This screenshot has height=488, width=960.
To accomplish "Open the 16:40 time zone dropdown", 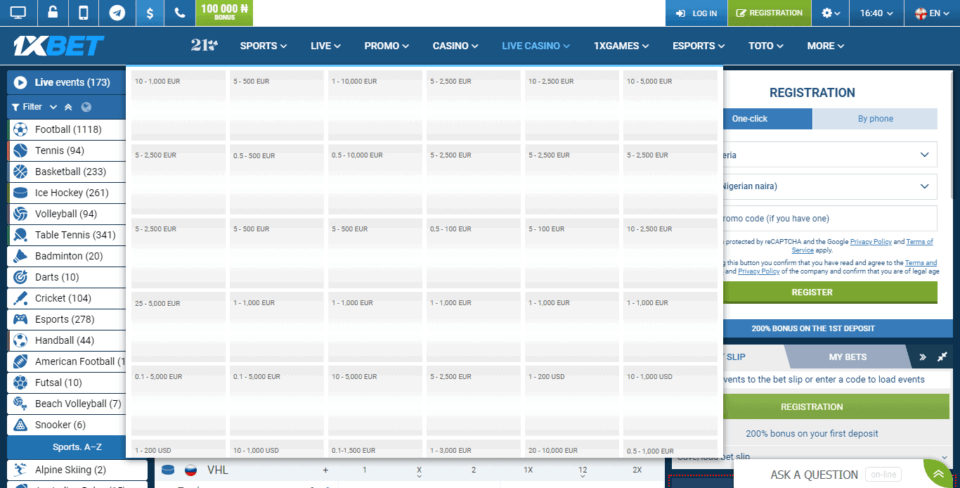I will pos(877,13).
